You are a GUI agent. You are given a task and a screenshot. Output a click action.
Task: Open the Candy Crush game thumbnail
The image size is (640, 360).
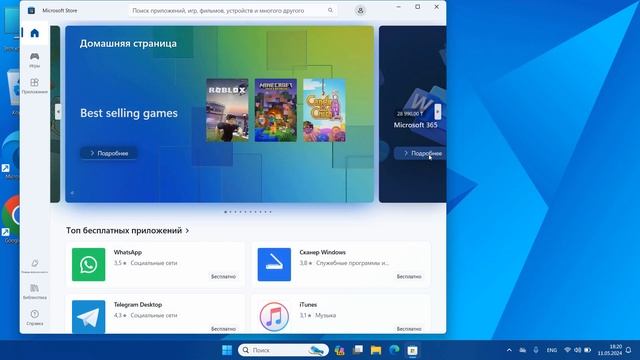(324, 110)
